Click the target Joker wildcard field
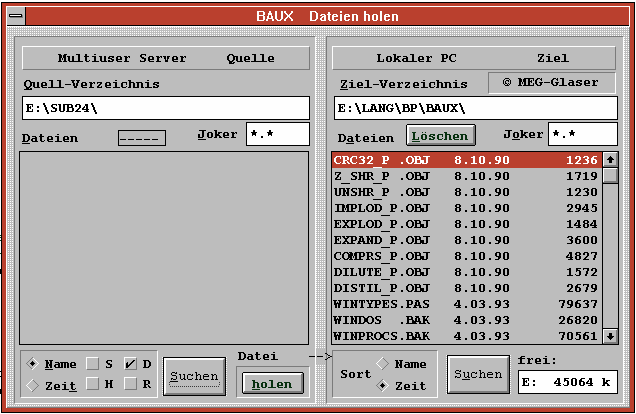The image size is (636, 414). coord(582,134)
